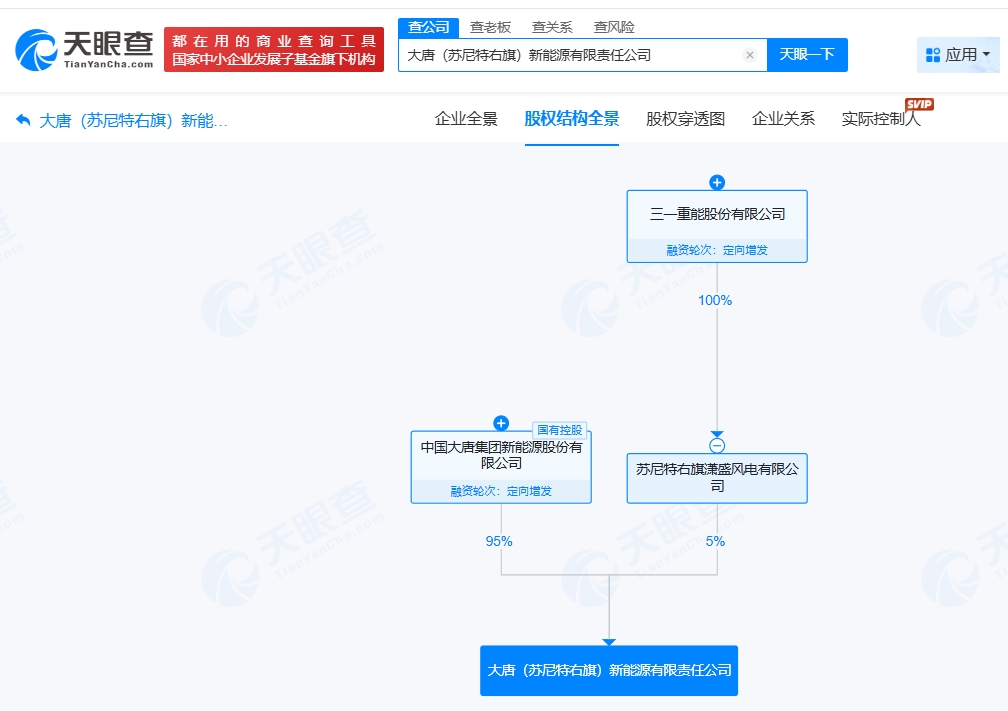Viewport: 1008px width, 711px height.
Task: Open the 应用 apps dropdown
Action: (958, 55)
